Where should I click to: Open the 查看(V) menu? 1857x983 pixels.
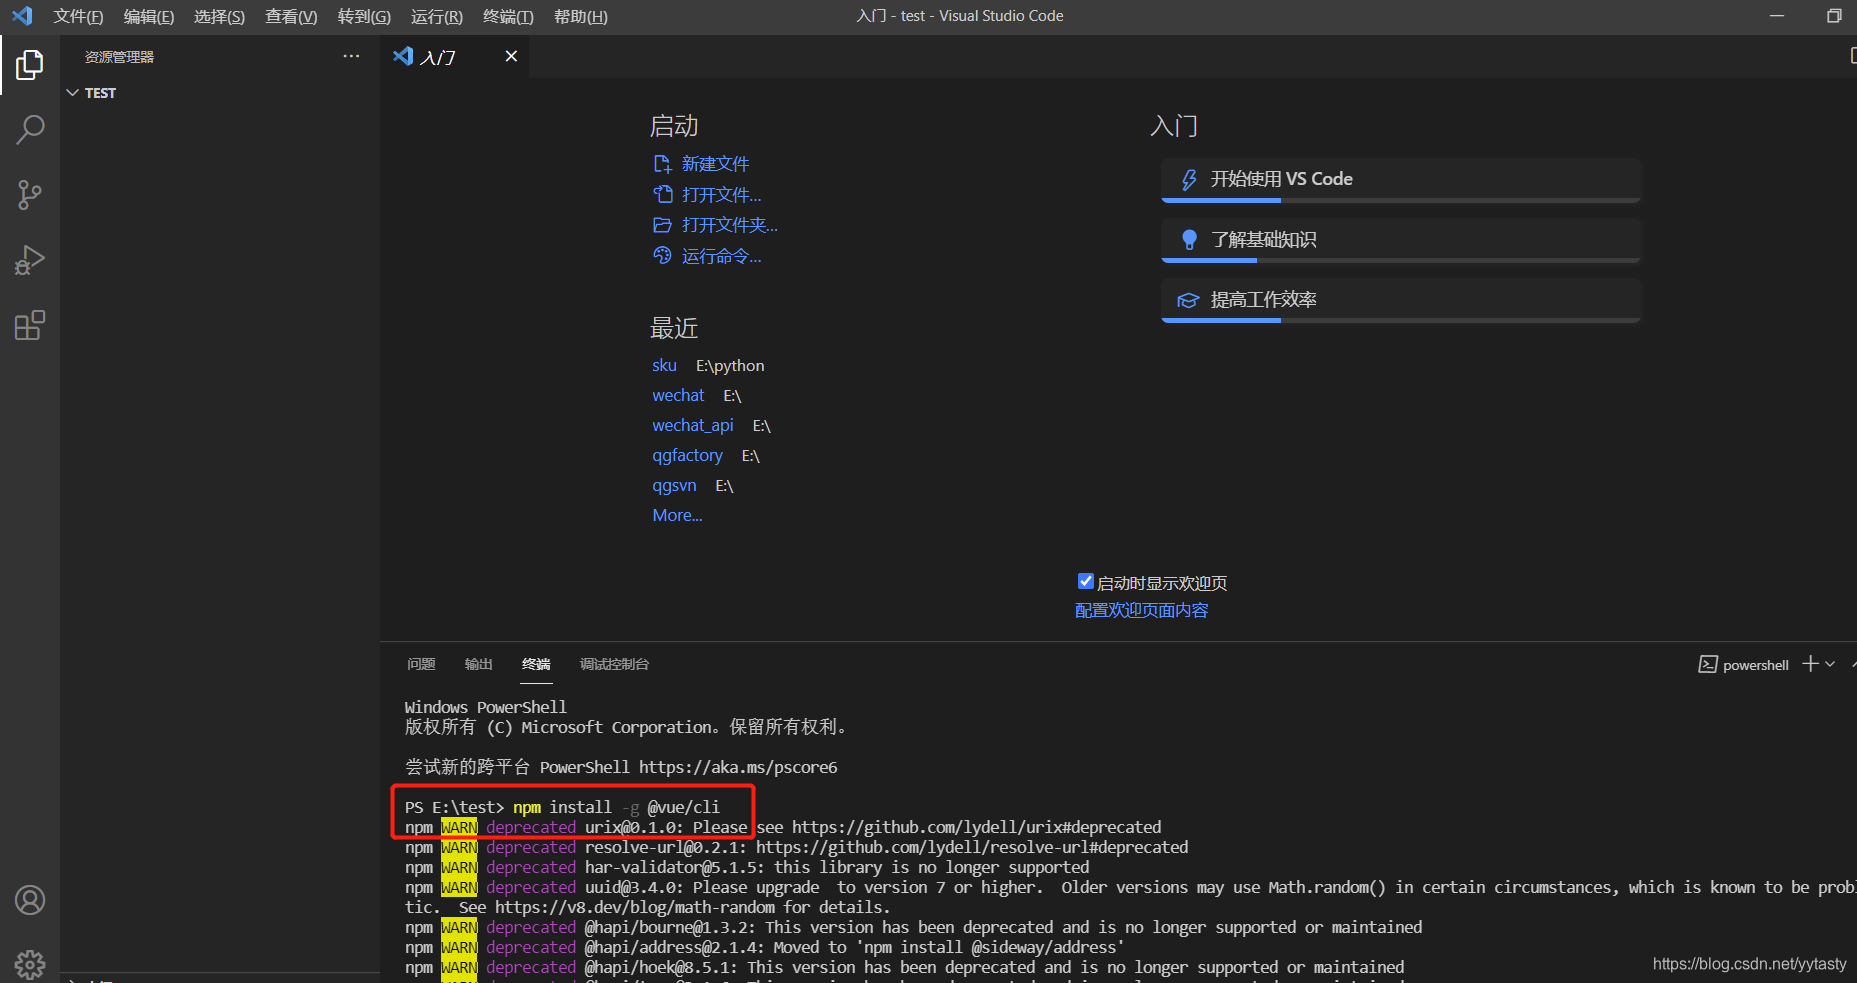click(x=291, y=16)
